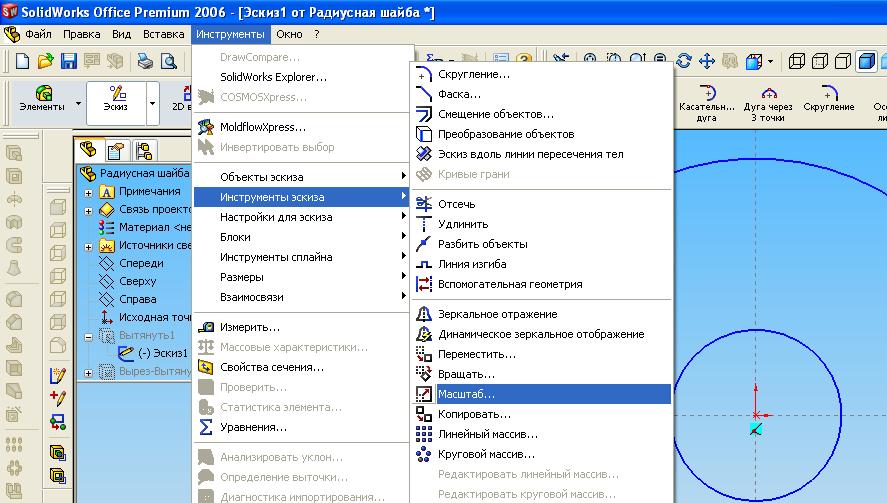Select Масштаб… highlighted entry
Image resolution: width=887 pixels, height=503 pixels.
pyautogui.click(x=542, y=394)
